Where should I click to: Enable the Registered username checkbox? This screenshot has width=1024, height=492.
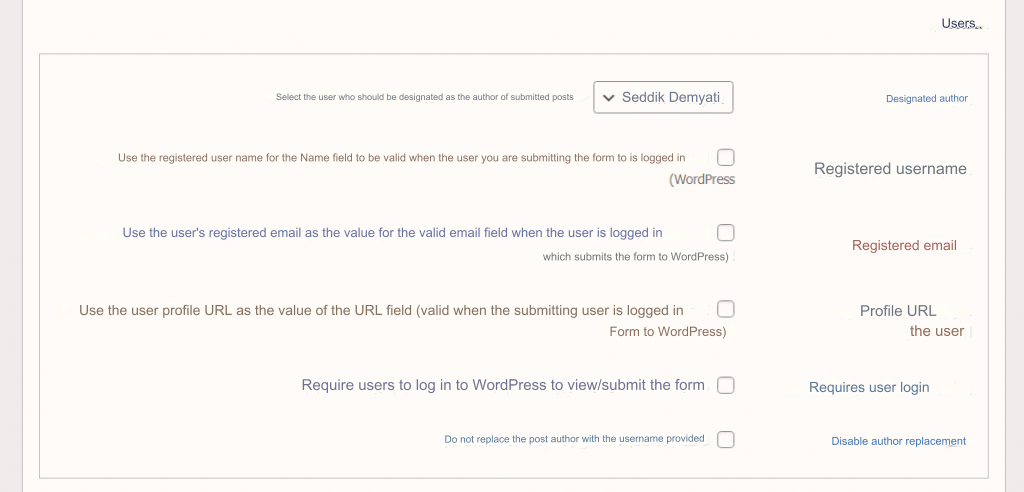pyautogui.click(x=726, y=157)
